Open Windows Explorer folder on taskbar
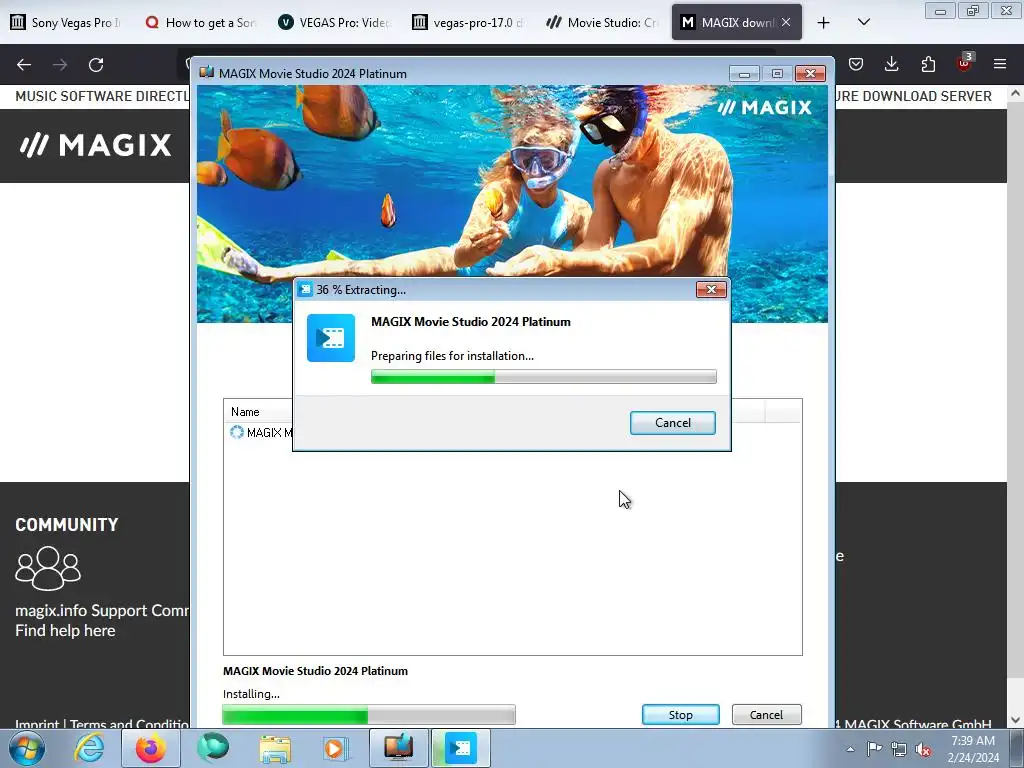This screenshot has height=768, width=1024. click(275, 748)
